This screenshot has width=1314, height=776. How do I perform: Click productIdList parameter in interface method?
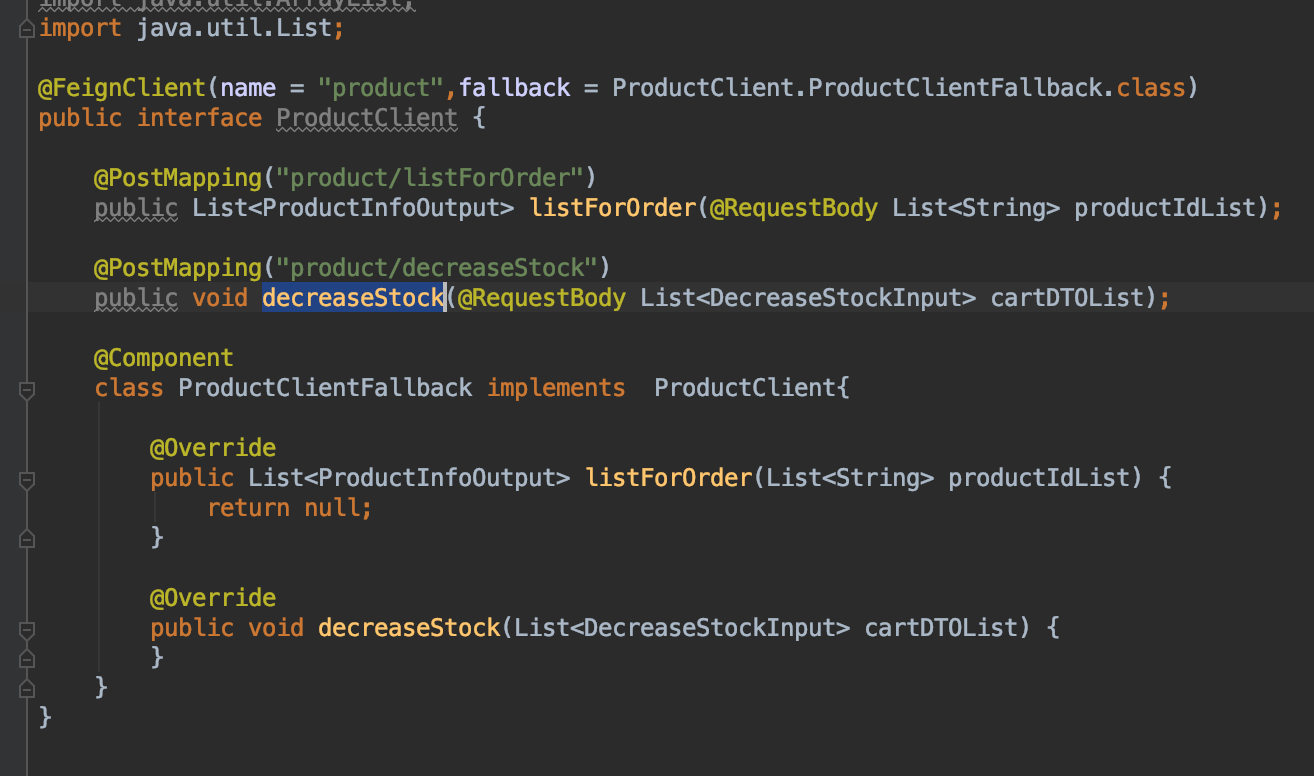pyautogui.click(x=1164, y=208)
